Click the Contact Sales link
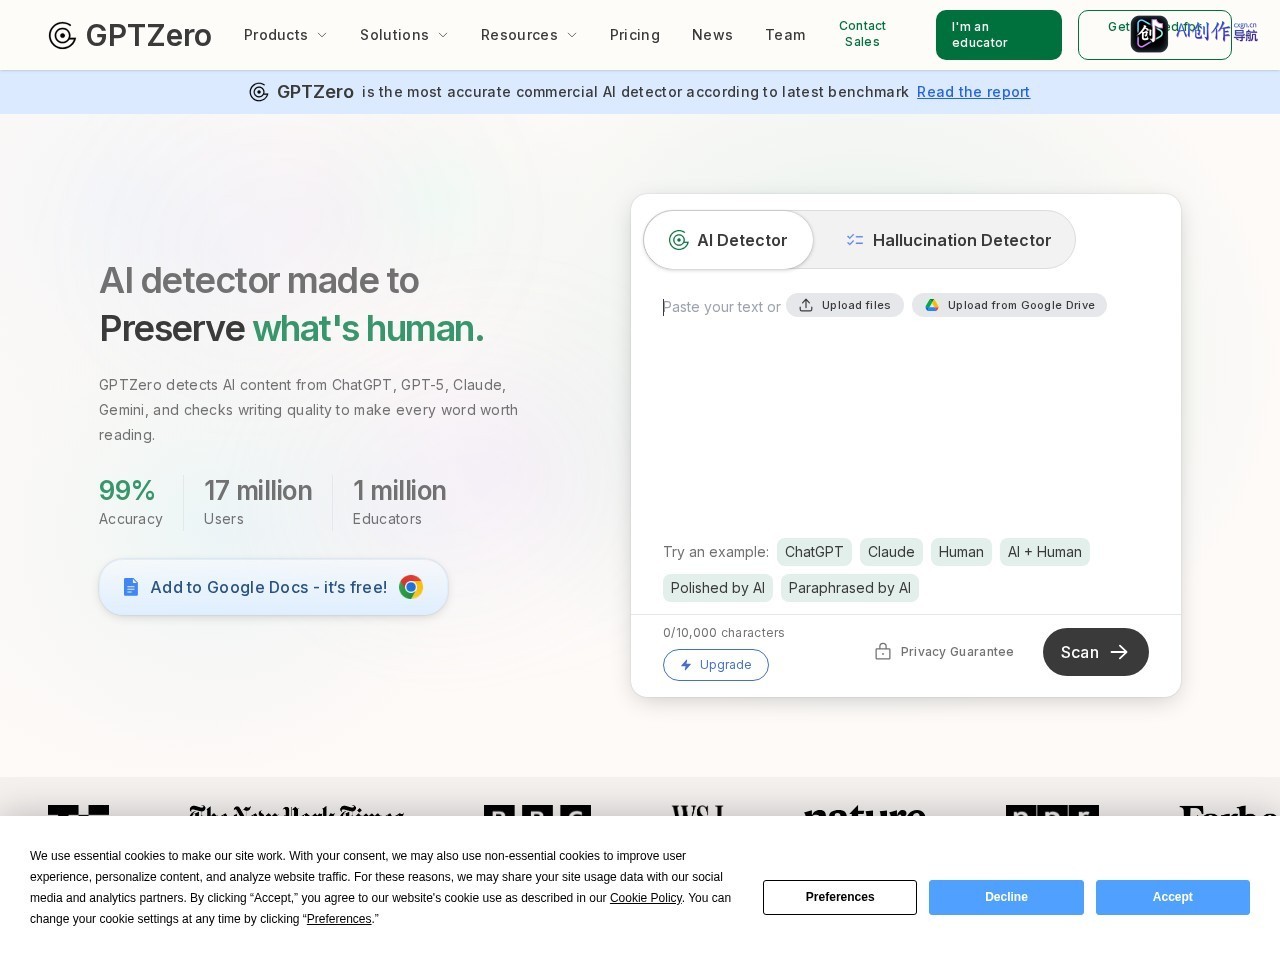This screenshot has width=1280, height=960. tap(862, 34)
